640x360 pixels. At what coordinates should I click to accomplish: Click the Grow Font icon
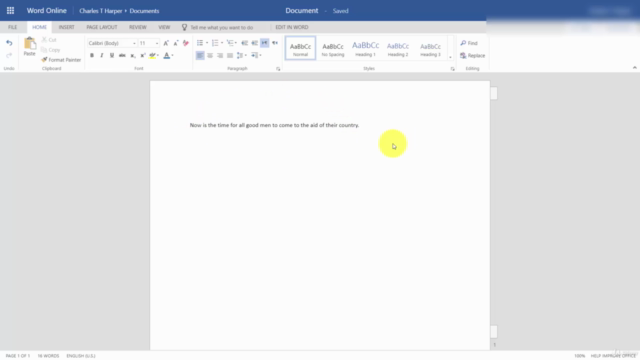(166, 43)
